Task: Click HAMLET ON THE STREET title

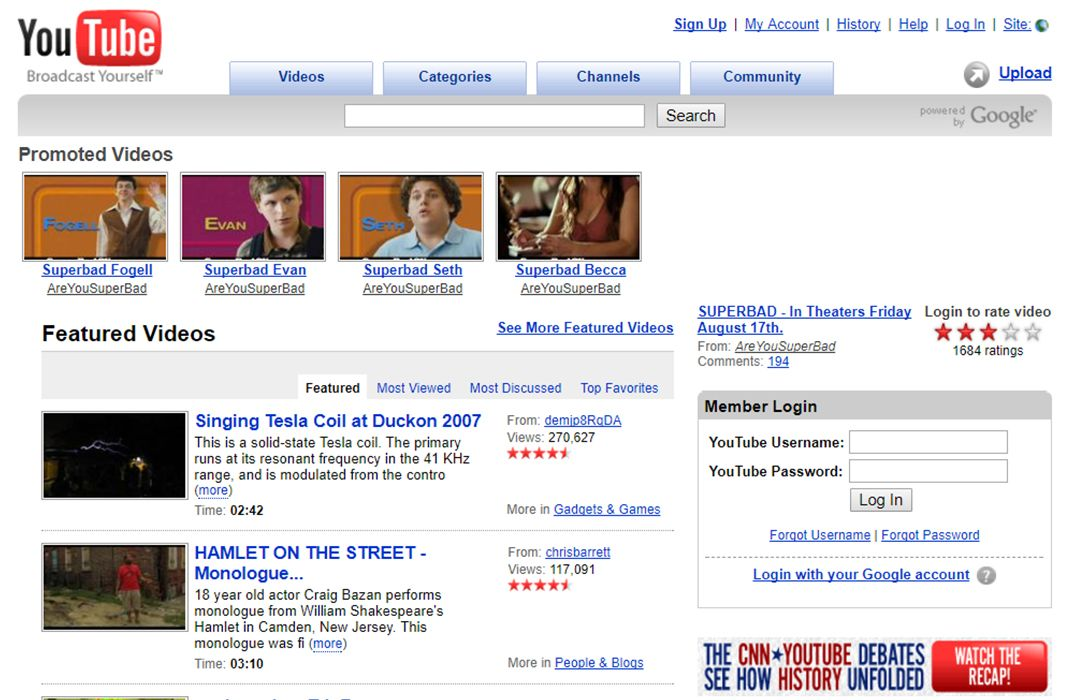Action: 310,563
